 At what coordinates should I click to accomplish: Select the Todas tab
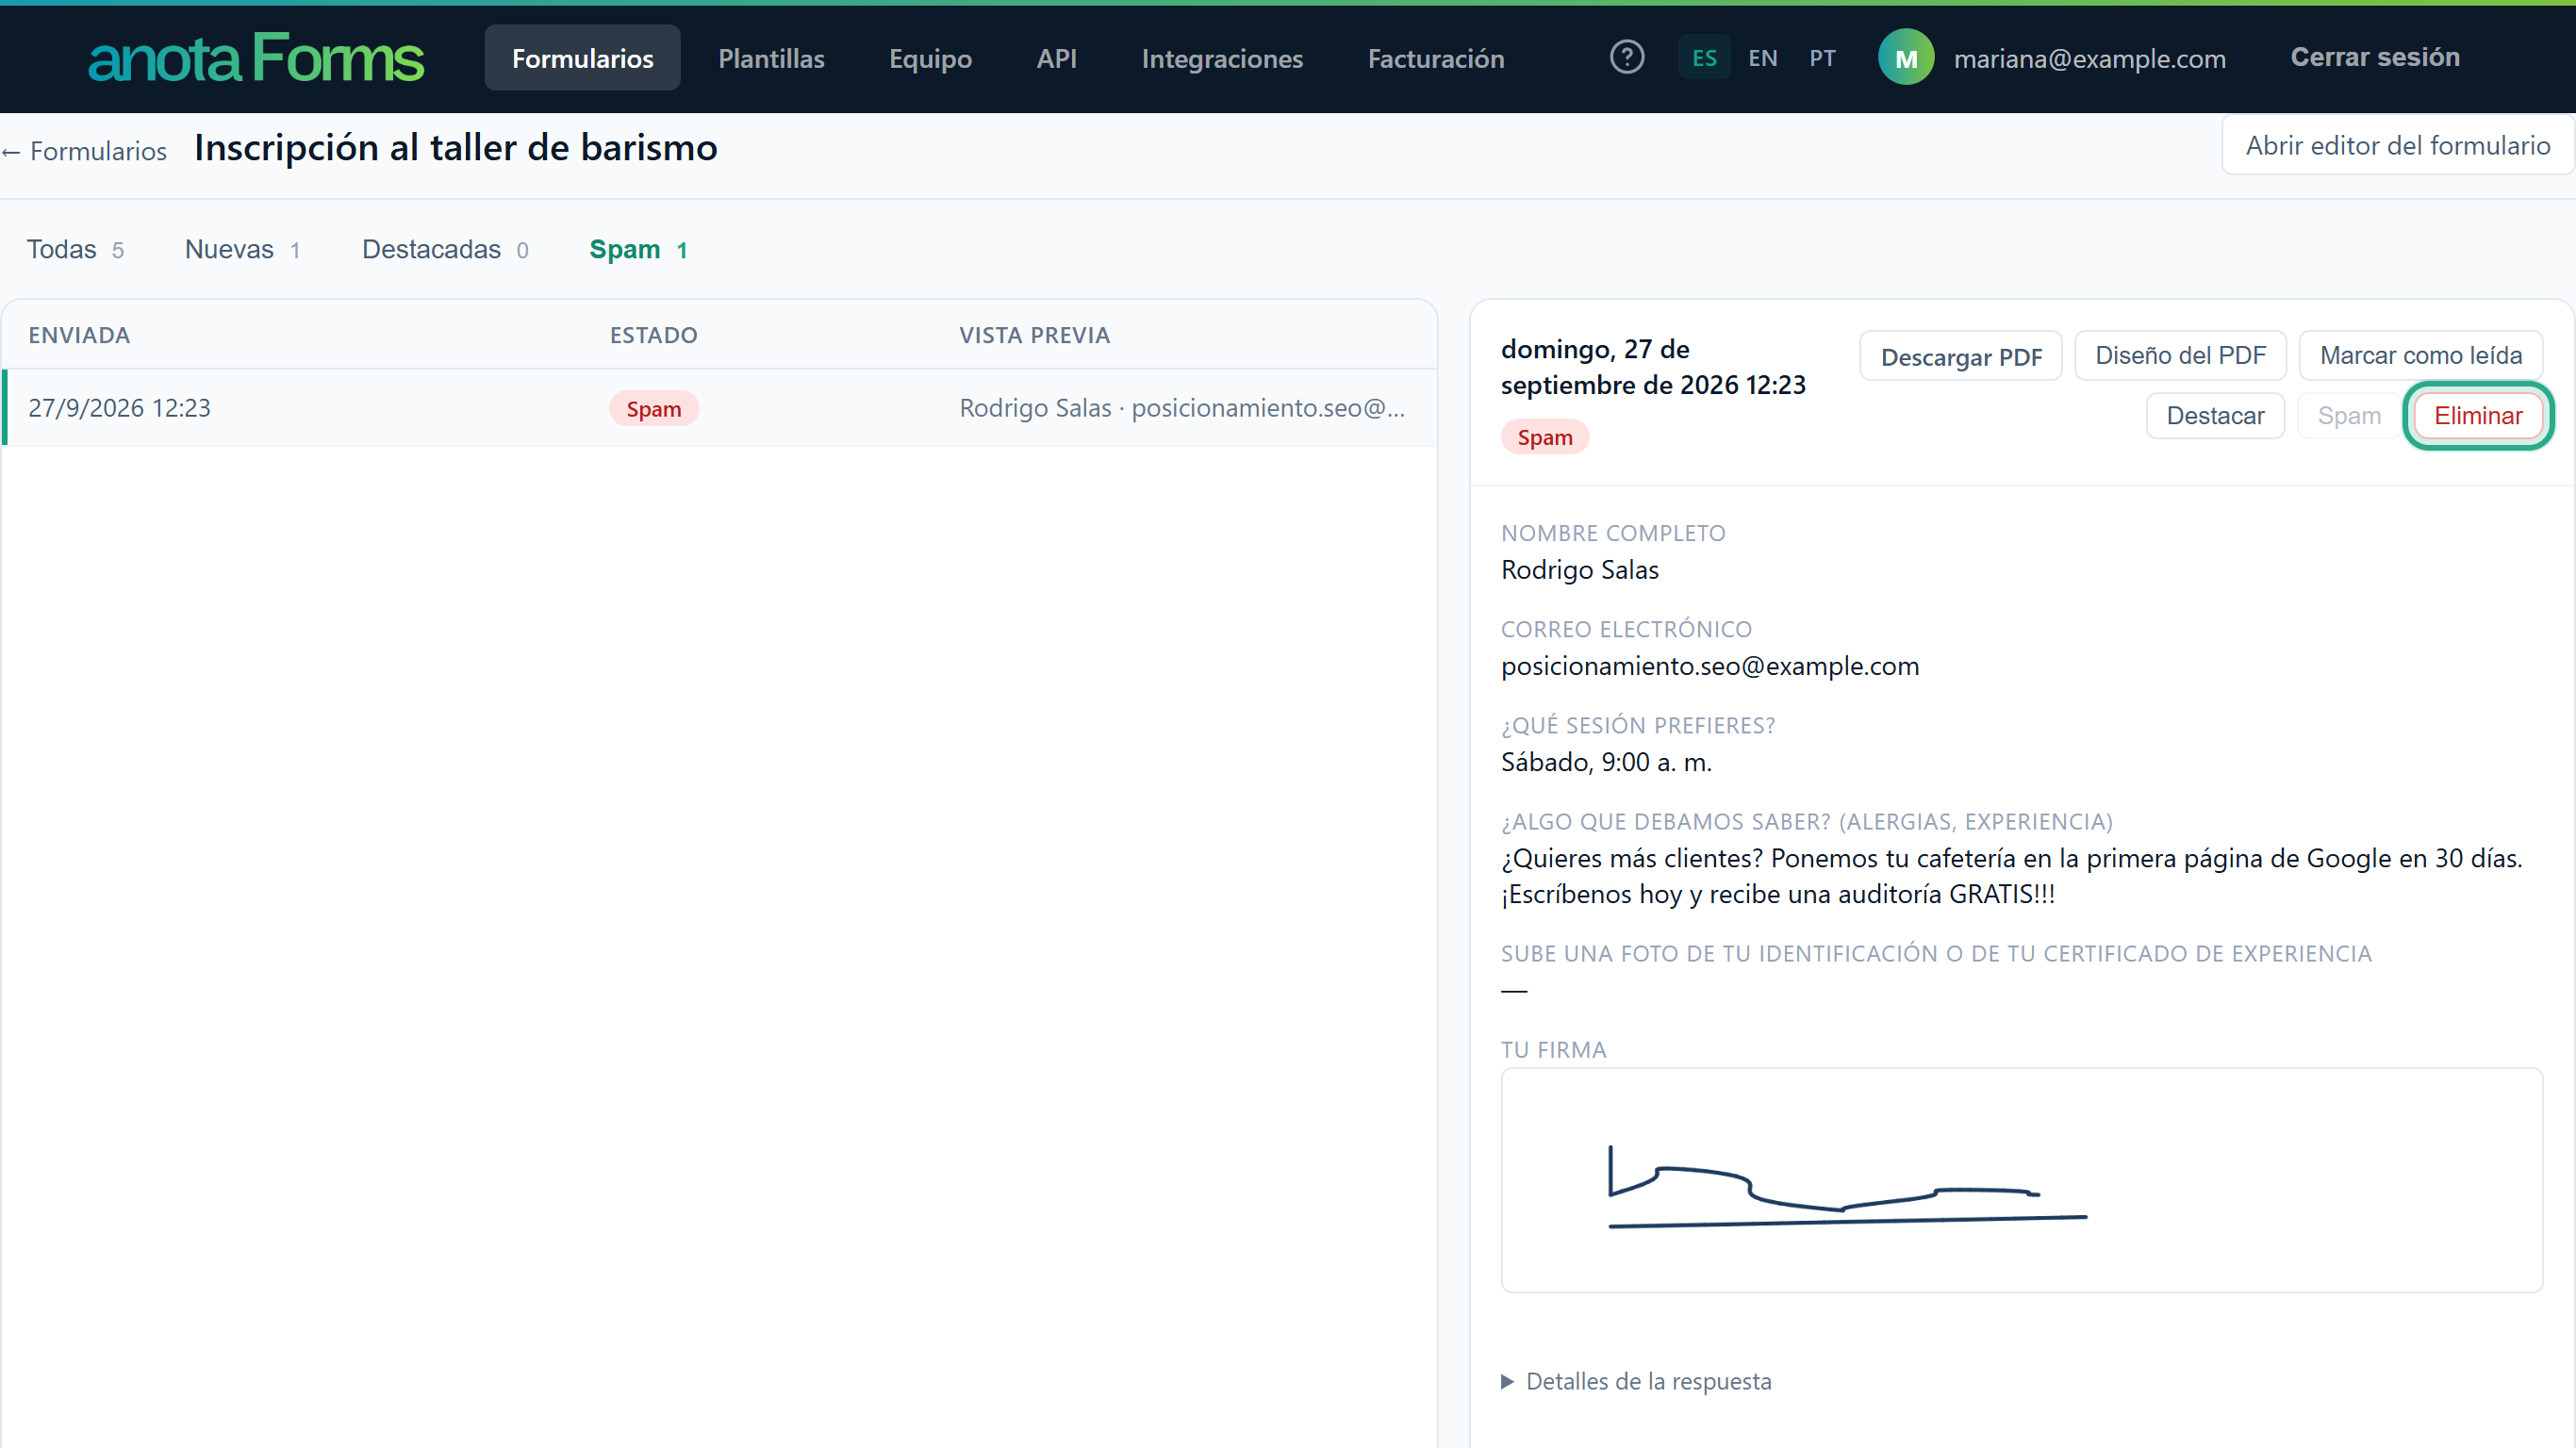point(75,249)
